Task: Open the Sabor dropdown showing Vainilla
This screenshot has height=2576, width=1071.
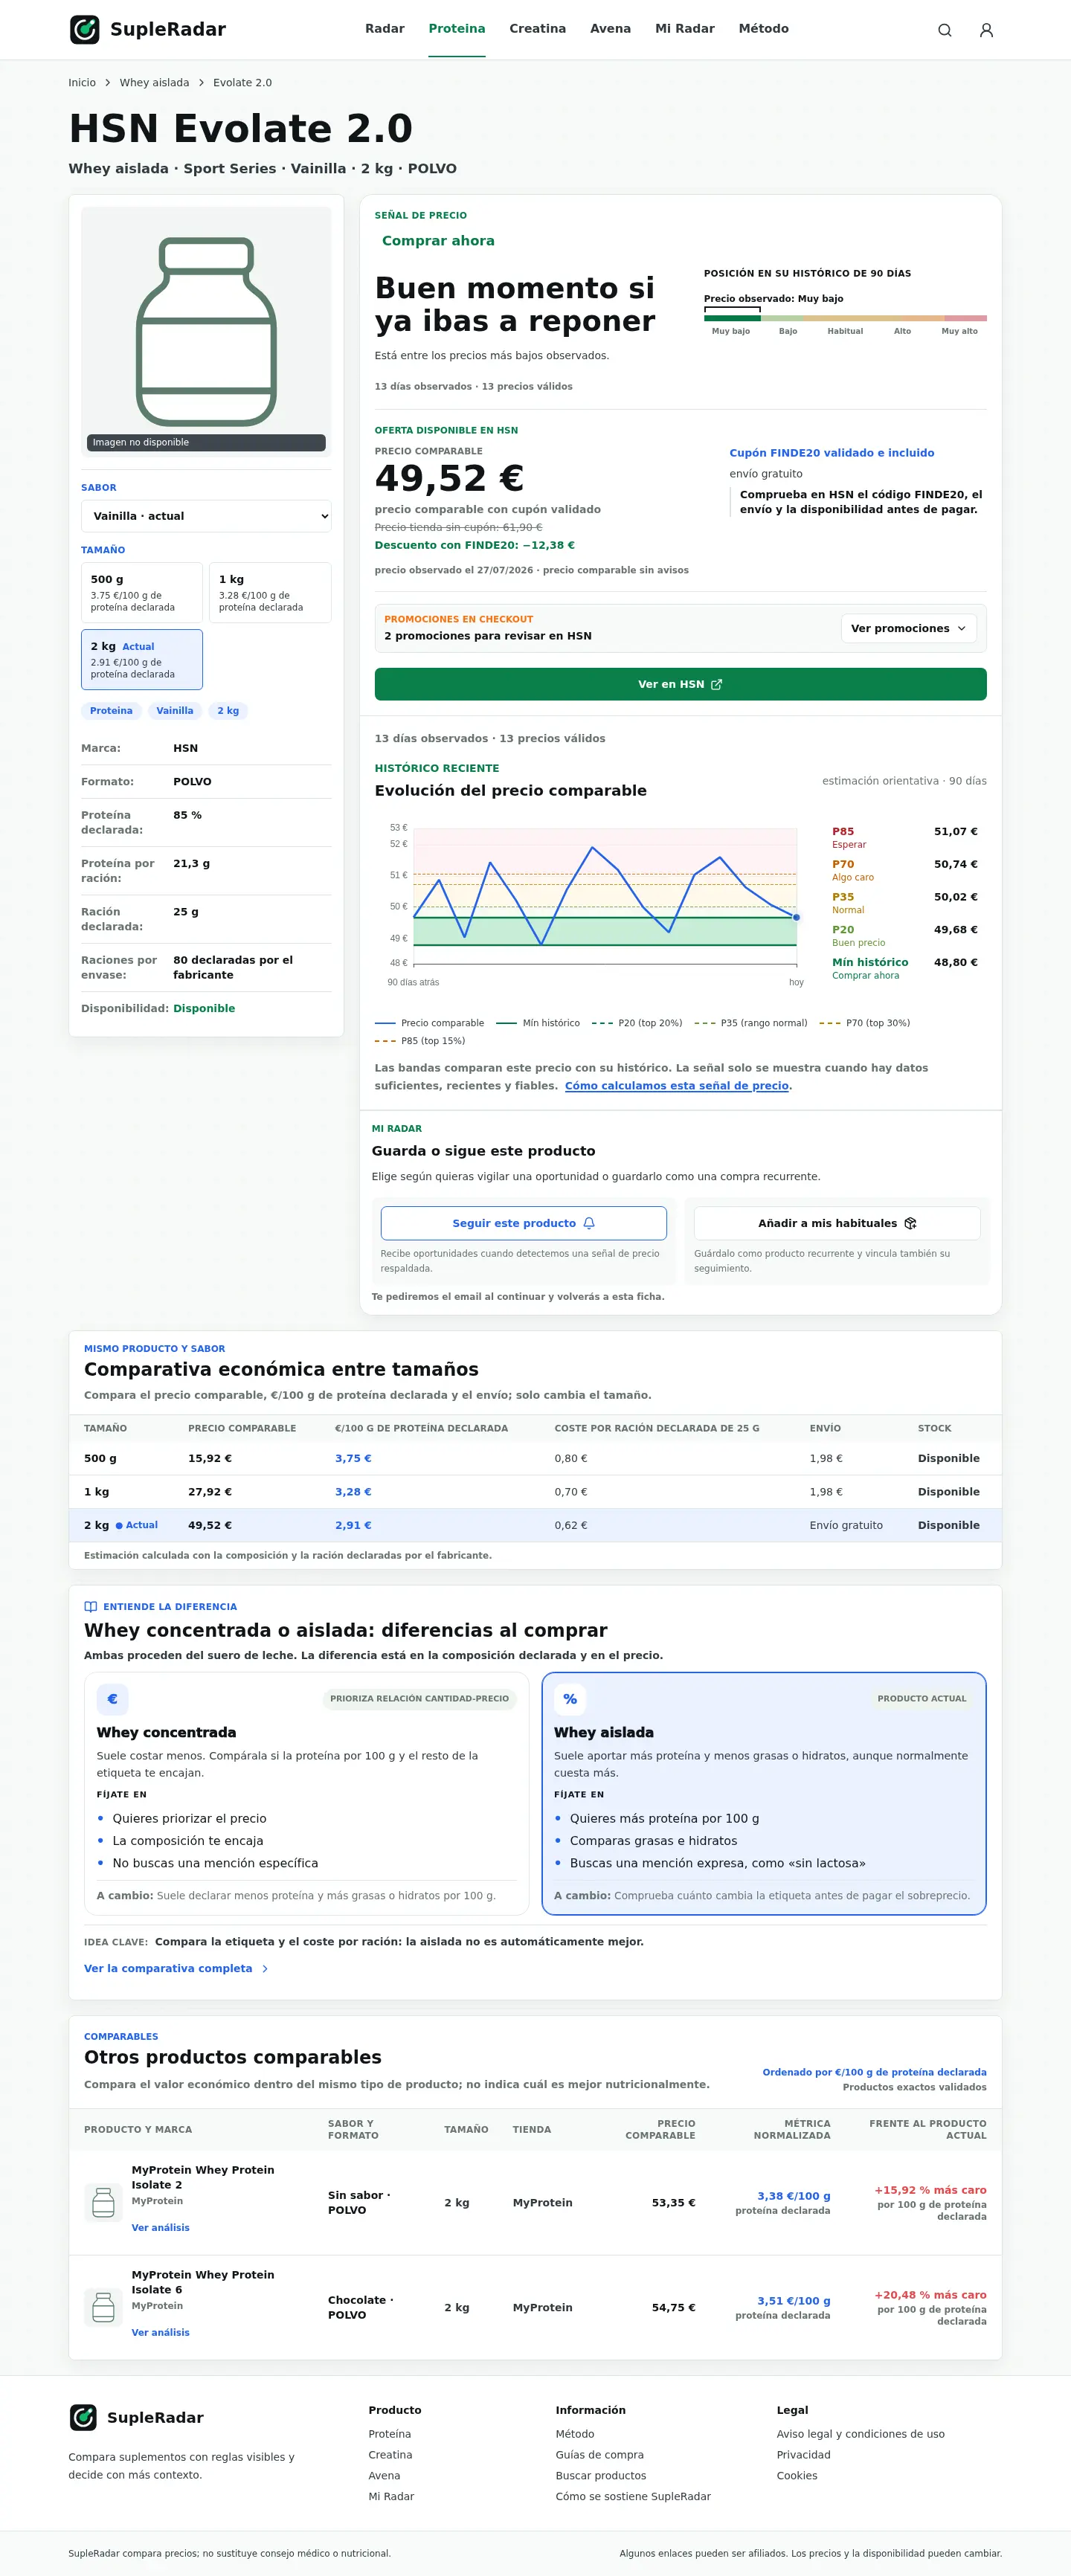Action: pos(206,516)
